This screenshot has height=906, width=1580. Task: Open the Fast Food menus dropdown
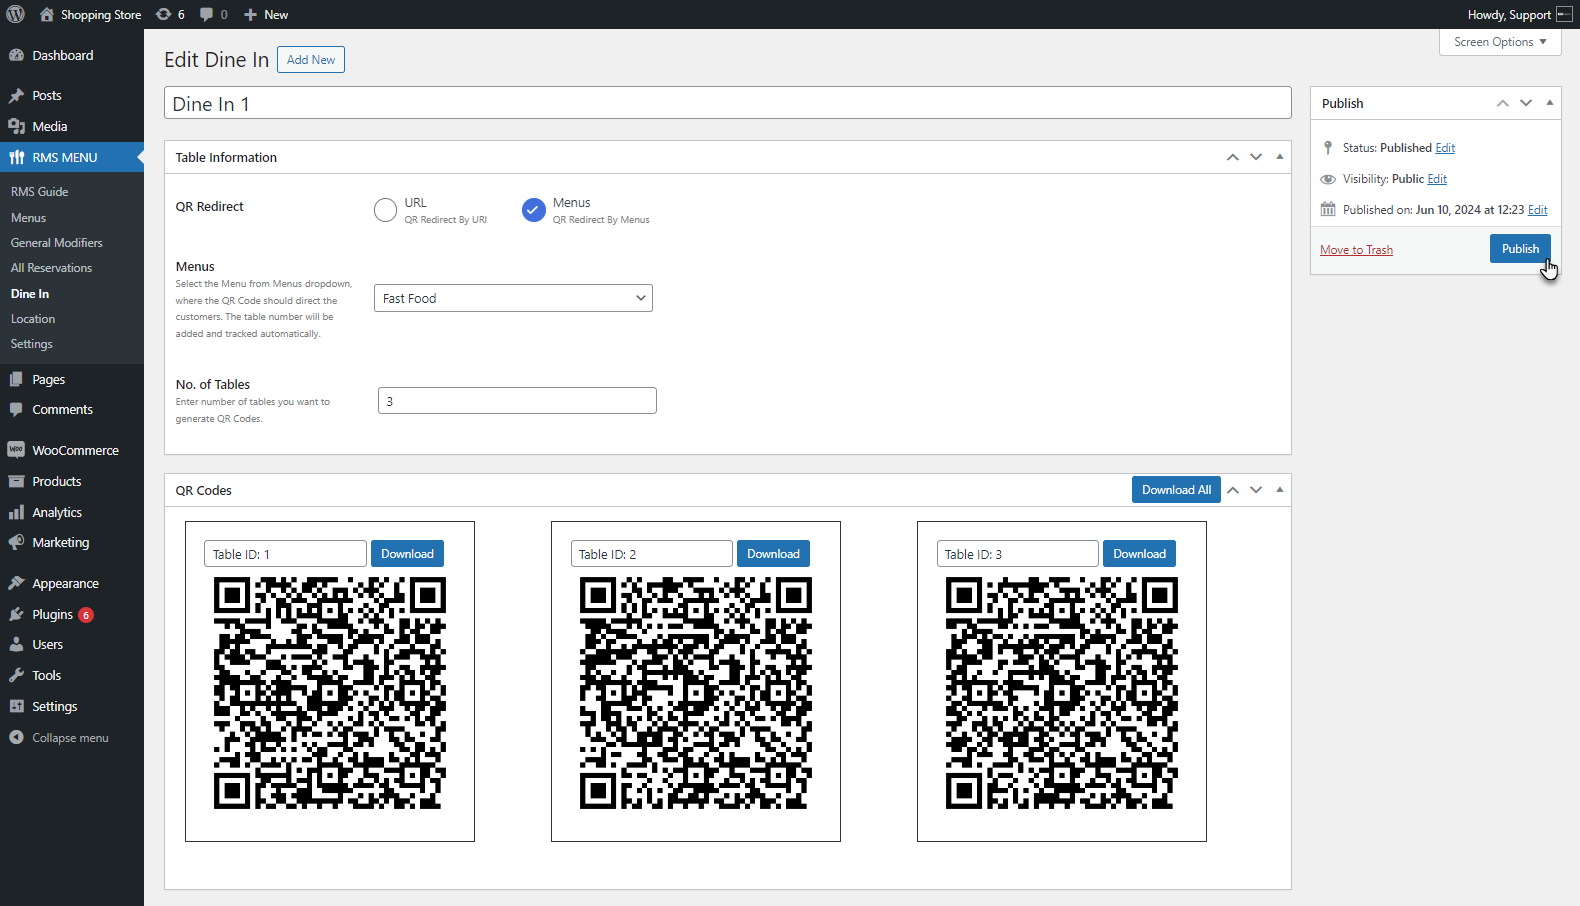click(513, 298)
